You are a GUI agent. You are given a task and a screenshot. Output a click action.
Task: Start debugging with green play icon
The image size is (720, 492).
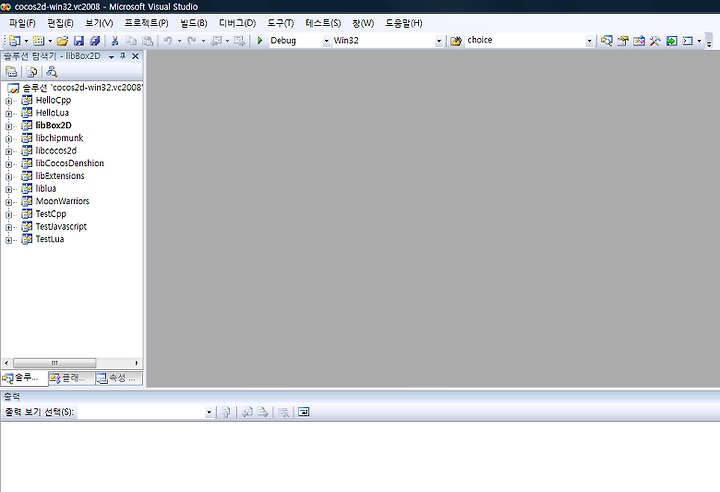tap(259, 41)
